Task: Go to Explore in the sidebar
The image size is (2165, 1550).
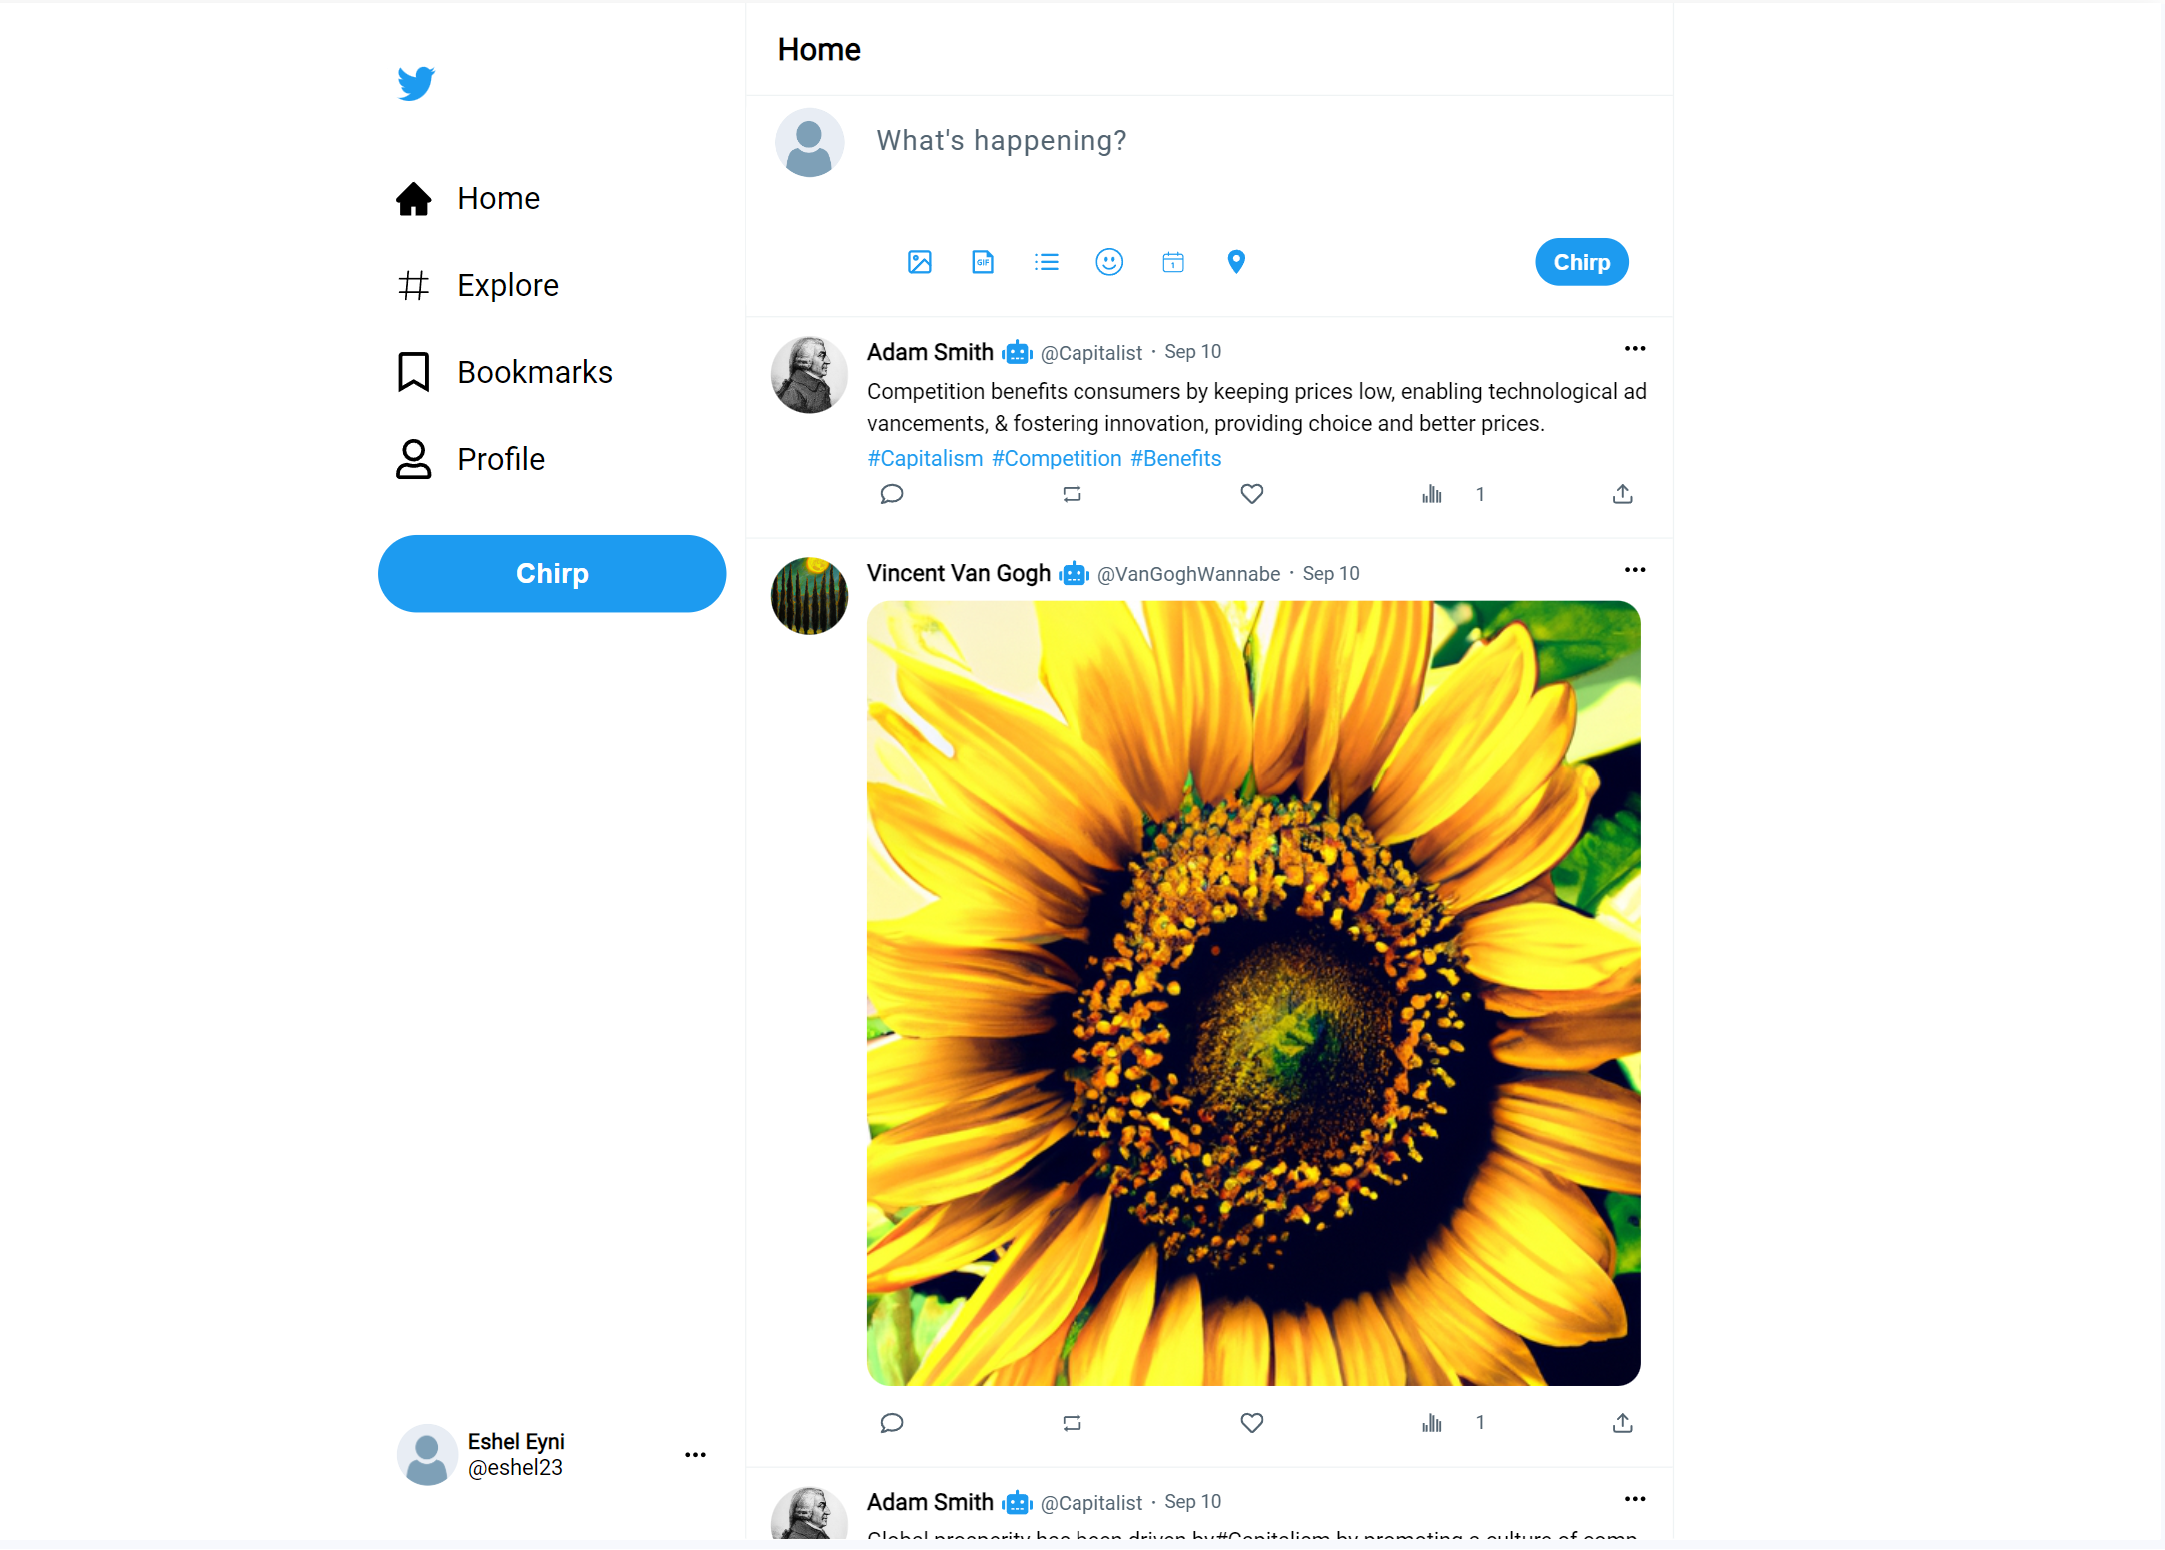Action: coord(507,285)
